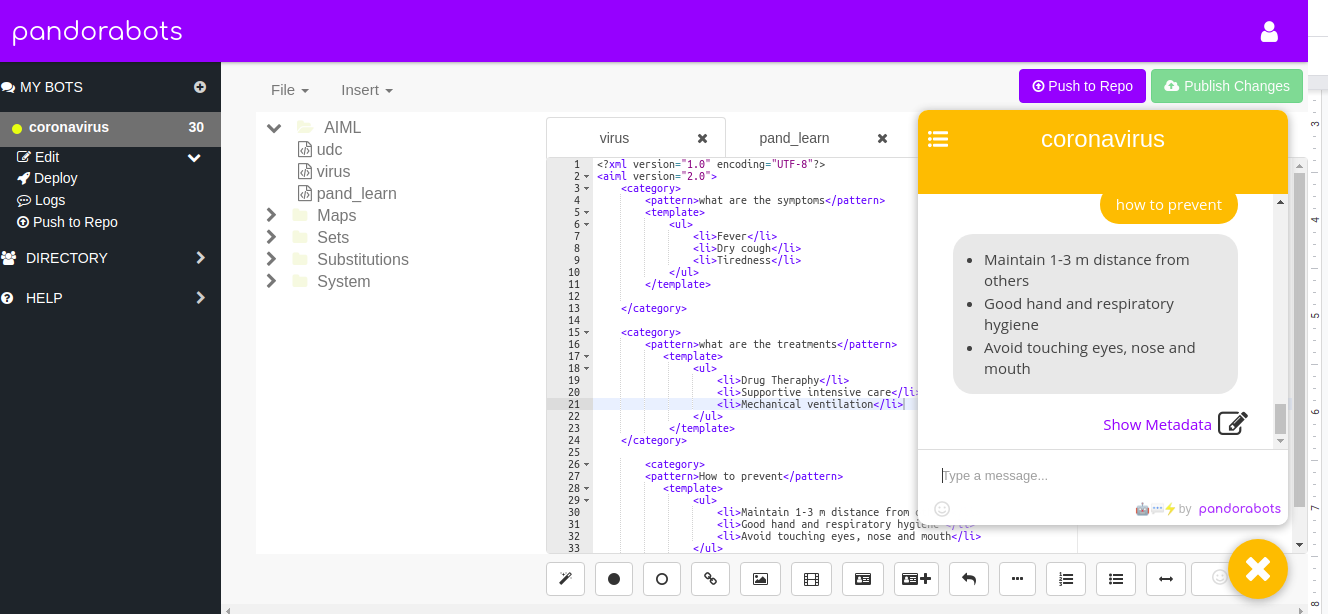The height and width of the screenshot is (614, 1328).
Task: Click the hollow circle button icon
Action: 662,578
